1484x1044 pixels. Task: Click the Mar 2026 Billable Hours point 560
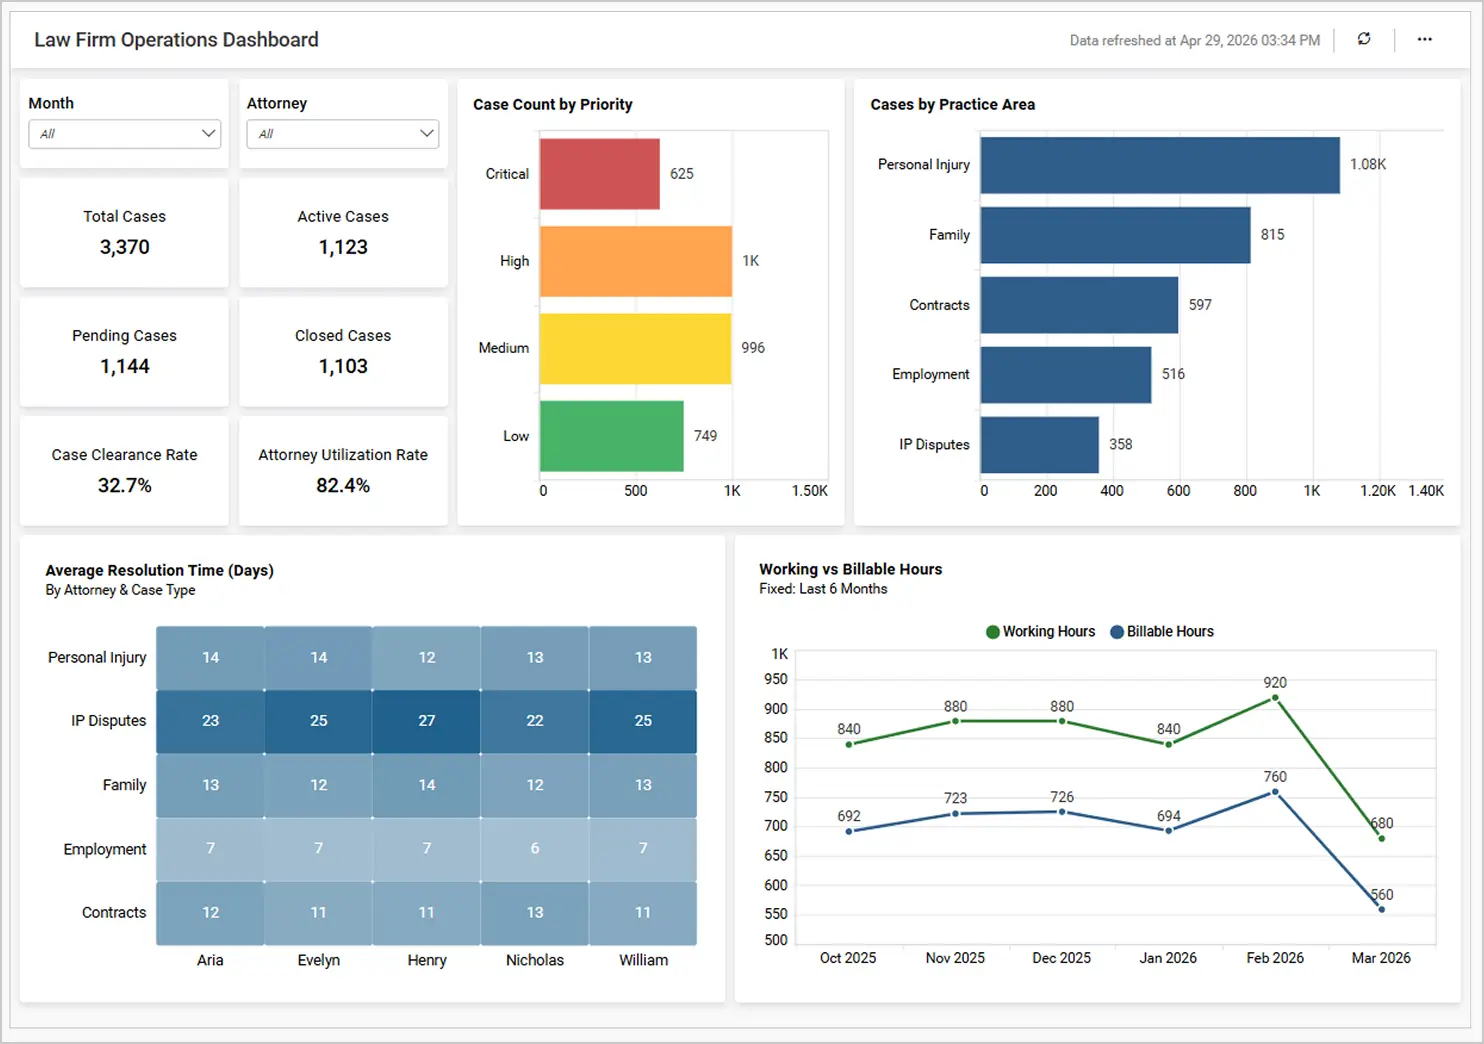(x=1381, y=909)
